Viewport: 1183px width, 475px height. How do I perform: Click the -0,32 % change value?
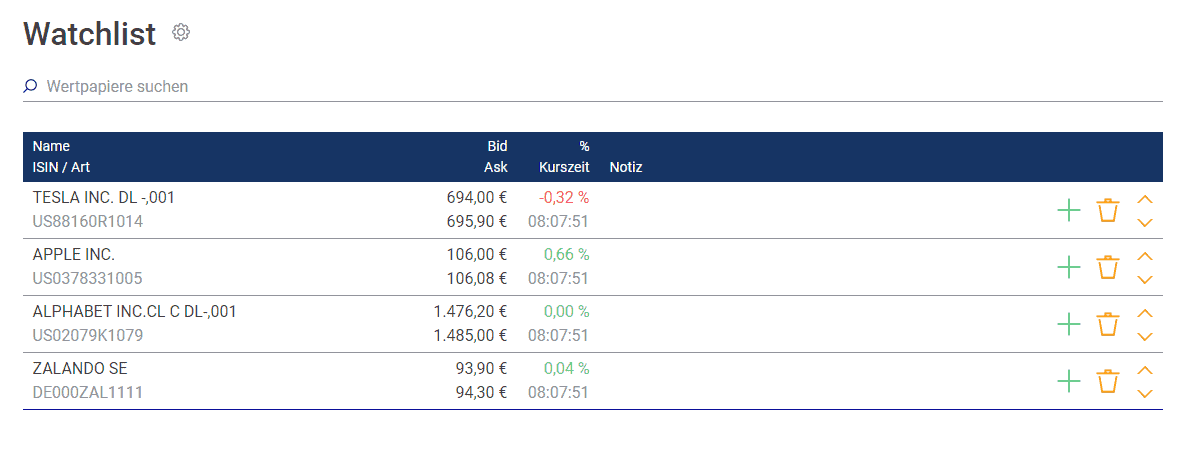(564, 198)
